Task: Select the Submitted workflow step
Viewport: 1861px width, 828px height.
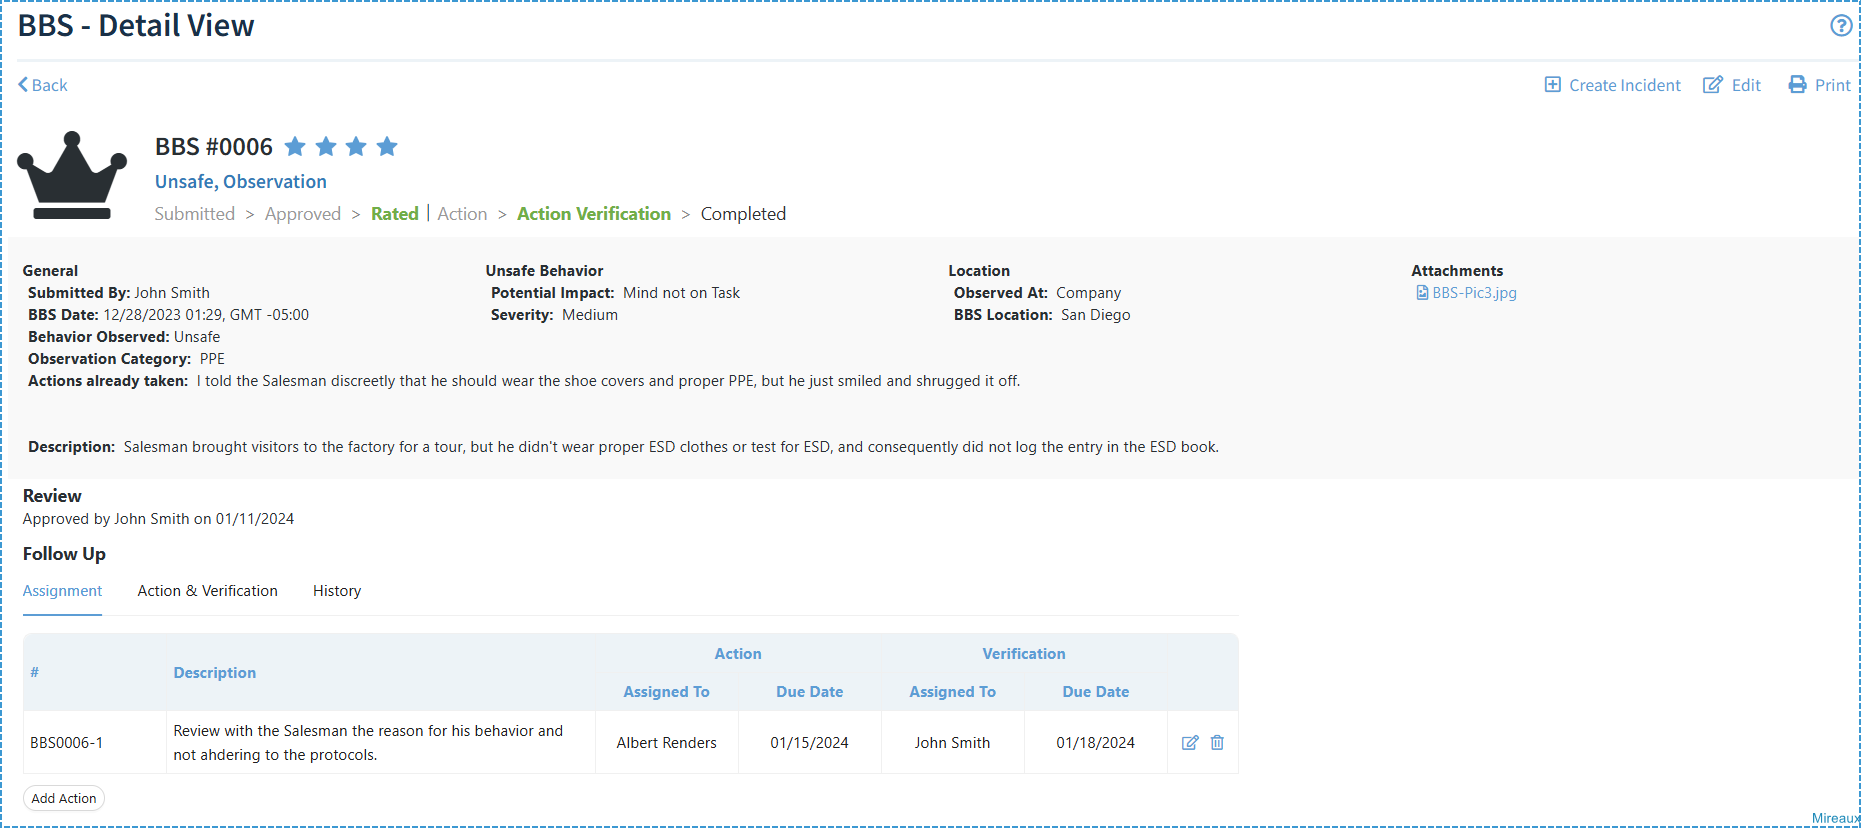Action: tap(195, 214)
